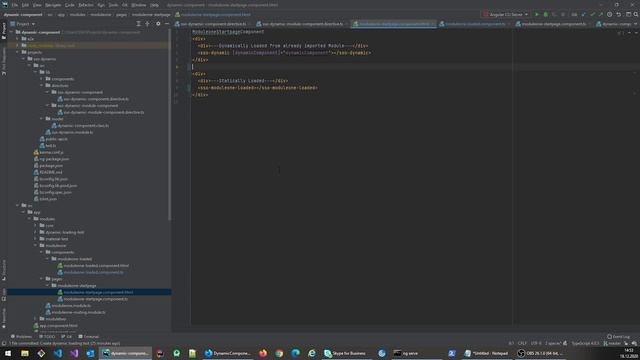
Task: Expand the material-test folder
Action: (36, 239)
